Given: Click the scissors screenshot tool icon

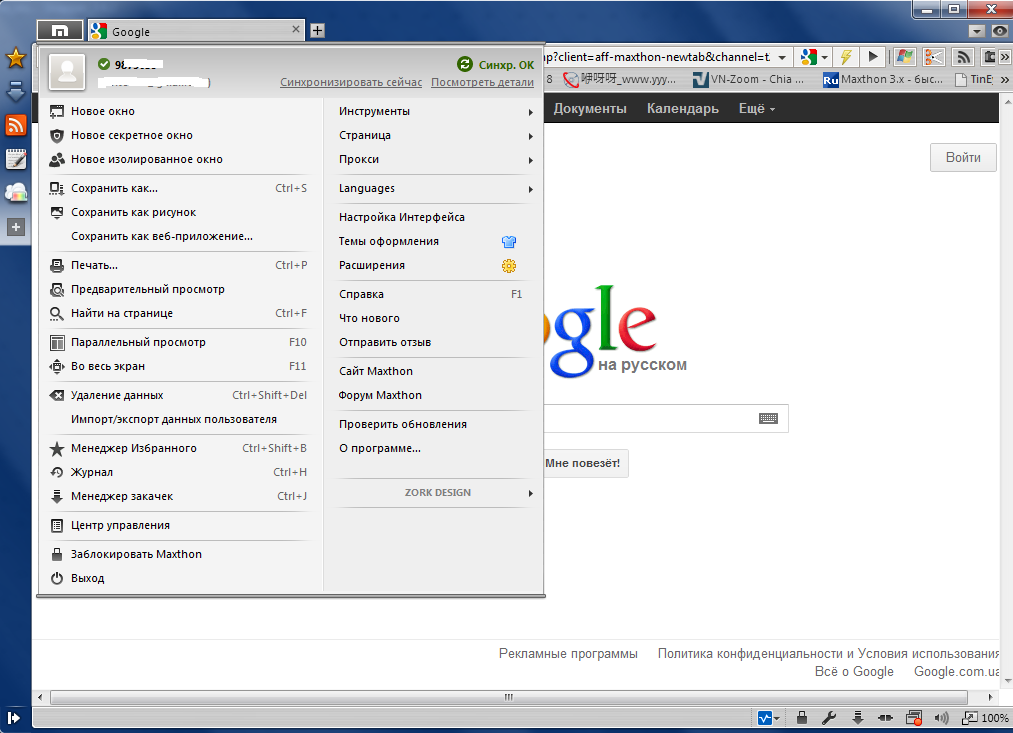Looking at the screenshot, I should (933, 57).
